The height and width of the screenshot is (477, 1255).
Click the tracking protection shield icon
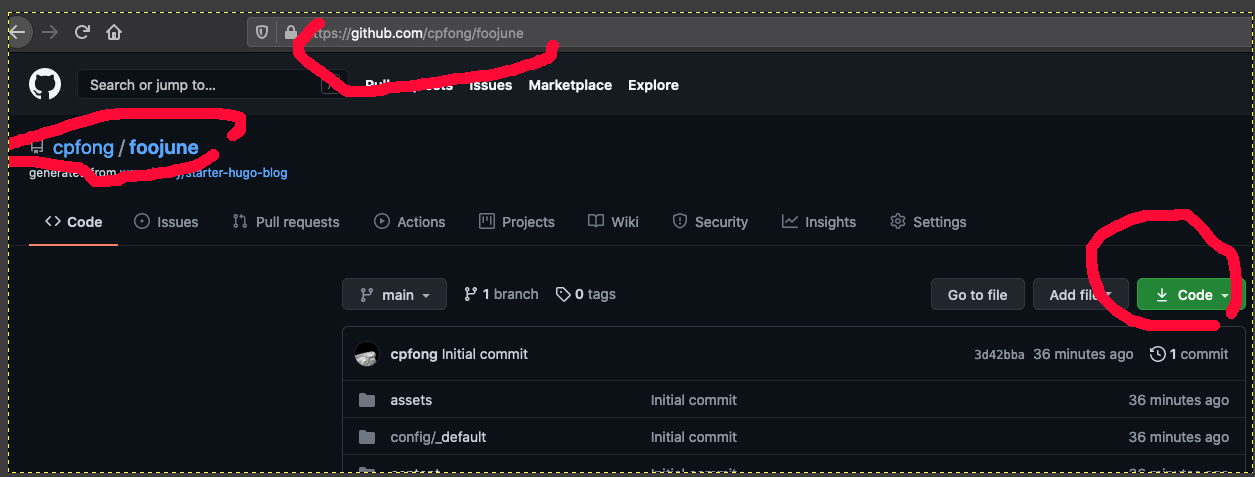[262, 33]
